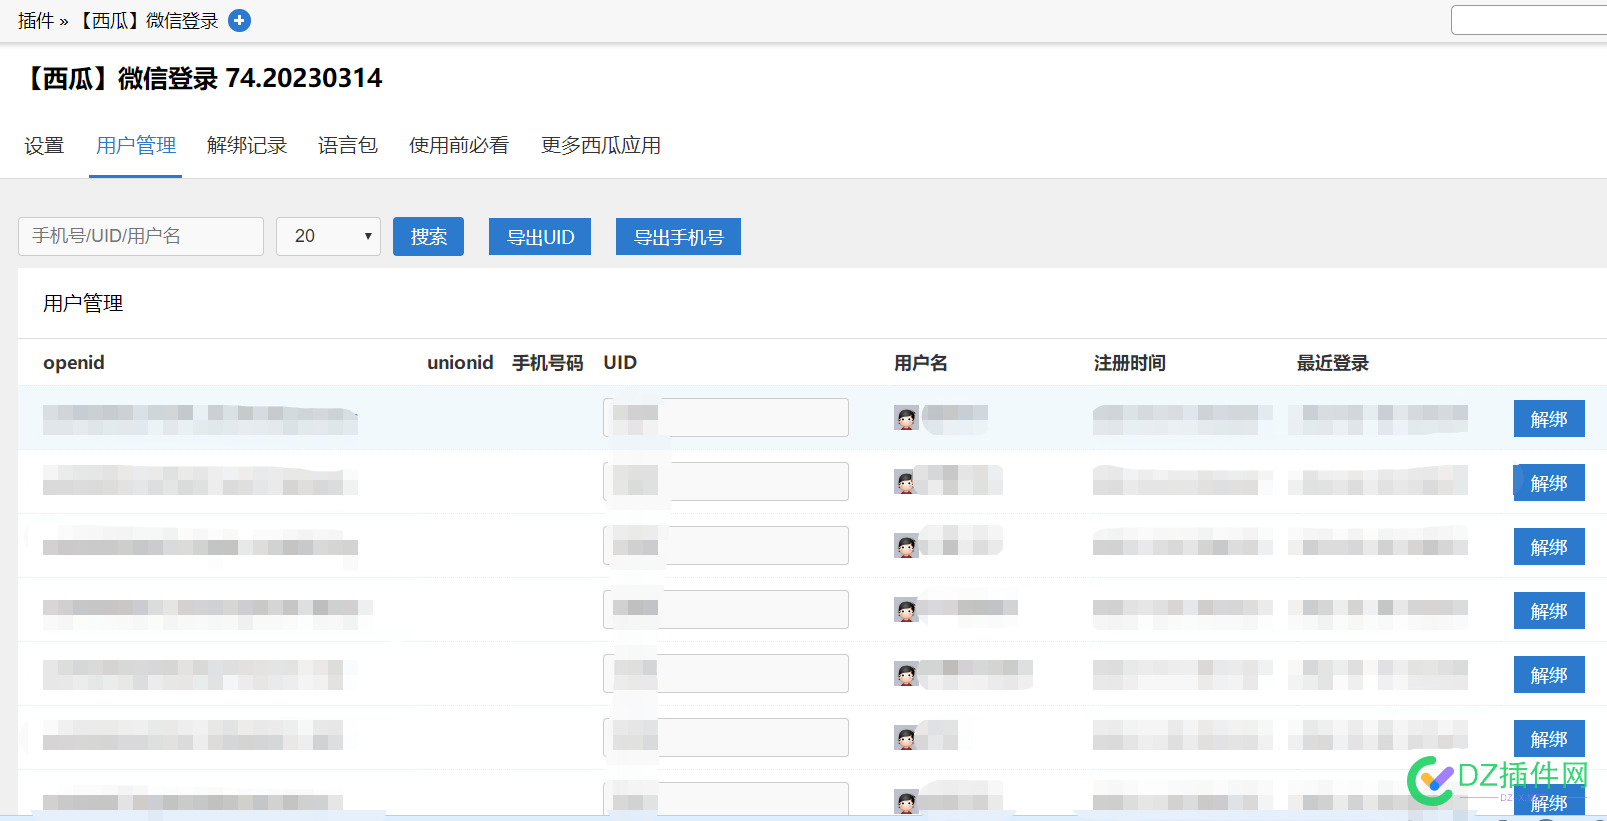Viewport: 1607px width, 821px height.
Task: Select the 语言包 tab
Action: click(x=348, y=146)
